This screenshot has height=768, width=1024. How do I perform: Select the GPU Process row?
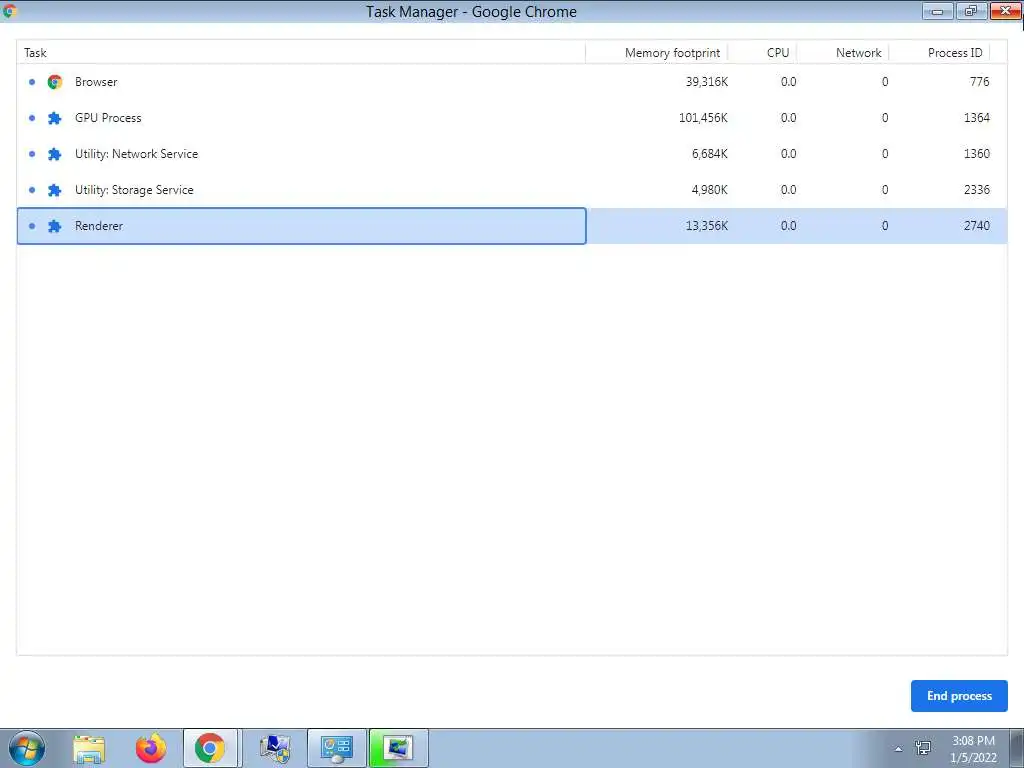pyautogui.click(x=512, y=118)
